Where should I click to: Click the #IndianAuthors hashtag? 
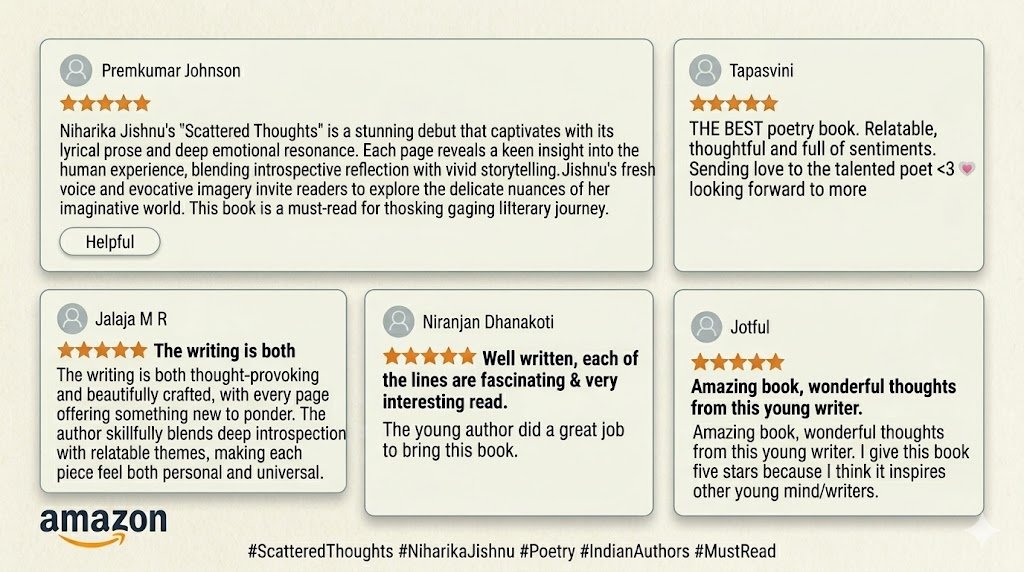coord(634,551)
